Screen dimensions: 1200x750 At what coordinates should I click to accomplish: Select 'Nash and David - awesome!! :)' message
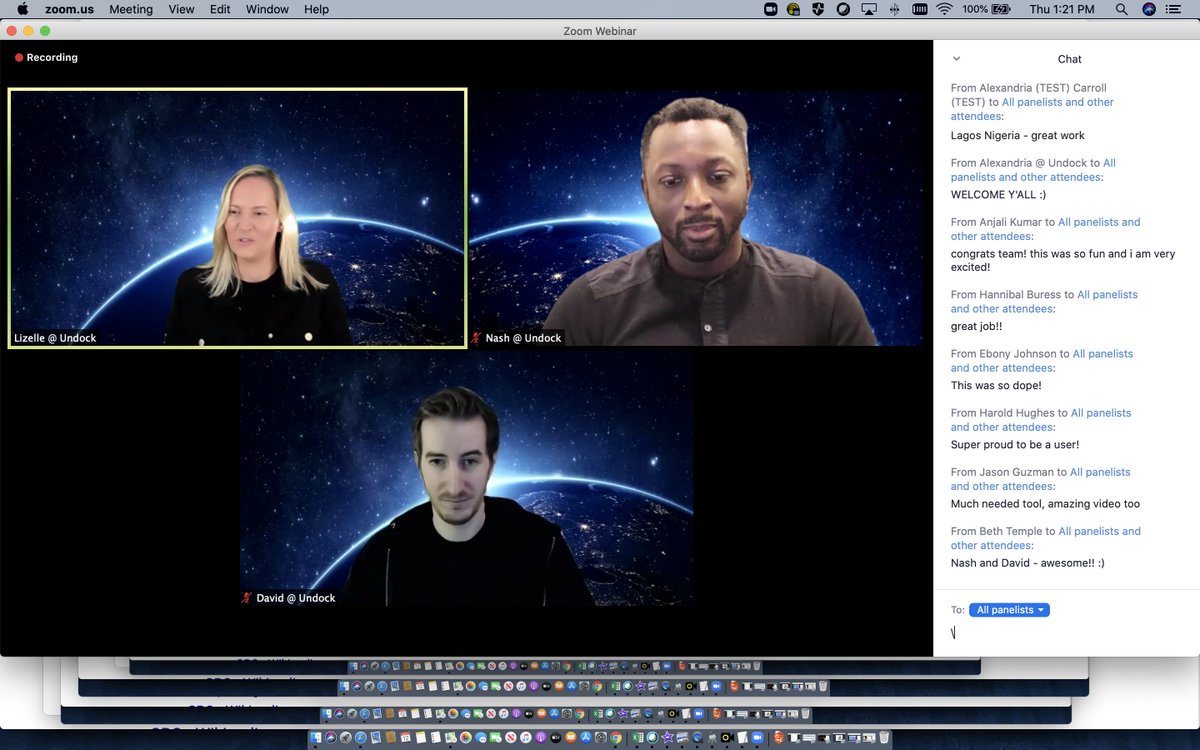click(x=1028, y=562)
